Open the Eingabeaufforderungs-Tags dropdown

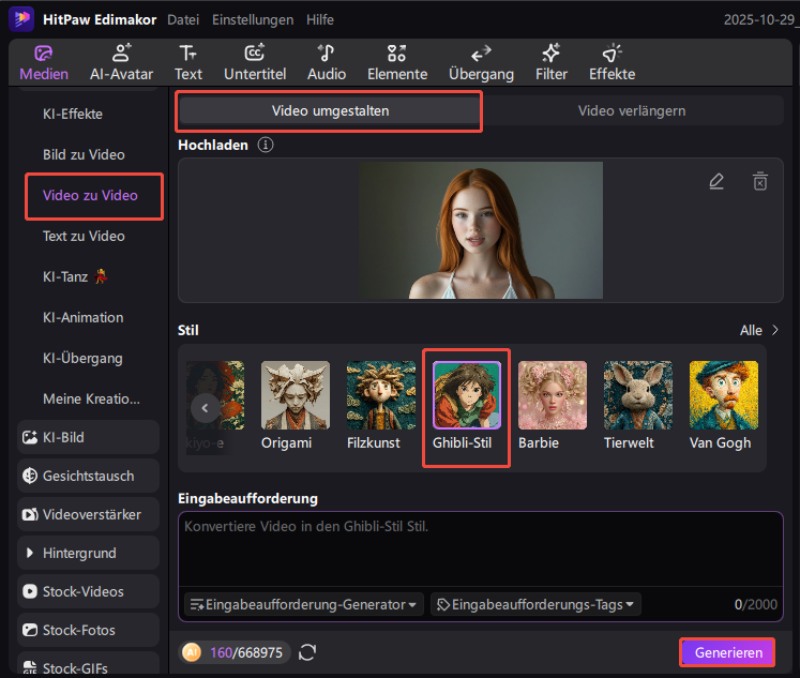pos(536,605)
